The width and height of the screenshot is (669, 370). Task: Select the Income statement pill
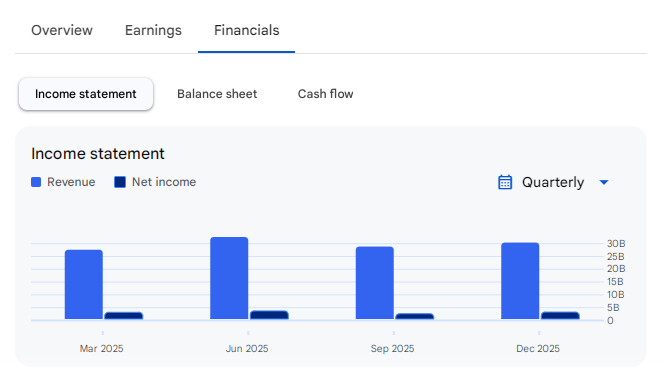point(86,94)
